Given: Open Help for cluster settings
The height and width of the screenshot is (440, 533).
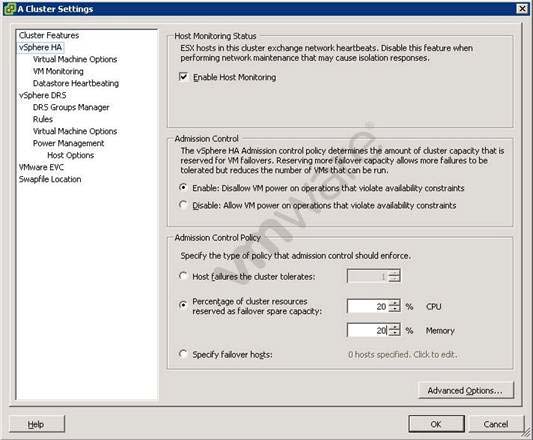Looking at the screenshot, I should pos(36,424).
